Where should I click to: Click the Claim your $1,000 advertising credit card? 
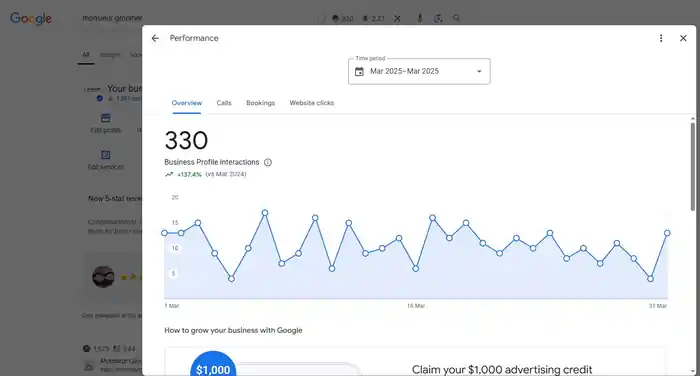(x=415, y=361)
